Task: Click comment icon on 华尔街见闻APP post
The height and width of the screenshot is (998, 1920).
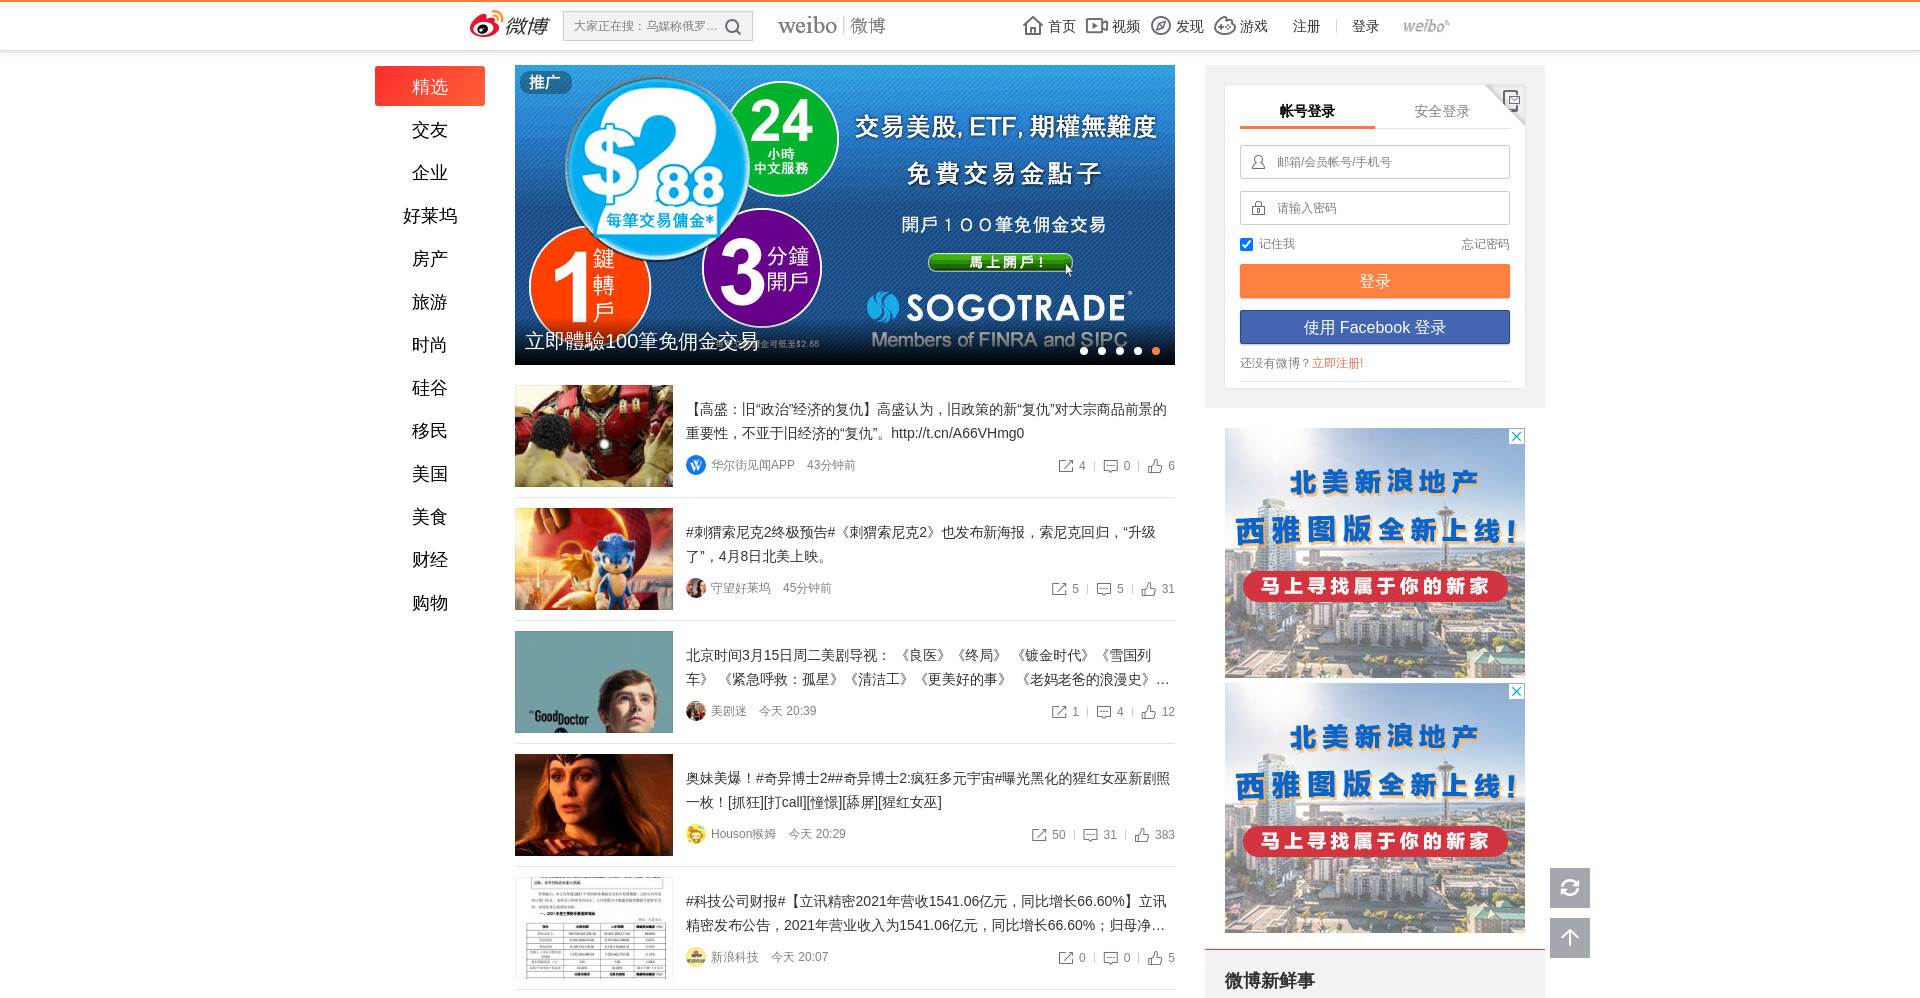Action: tap(1110, 466)
